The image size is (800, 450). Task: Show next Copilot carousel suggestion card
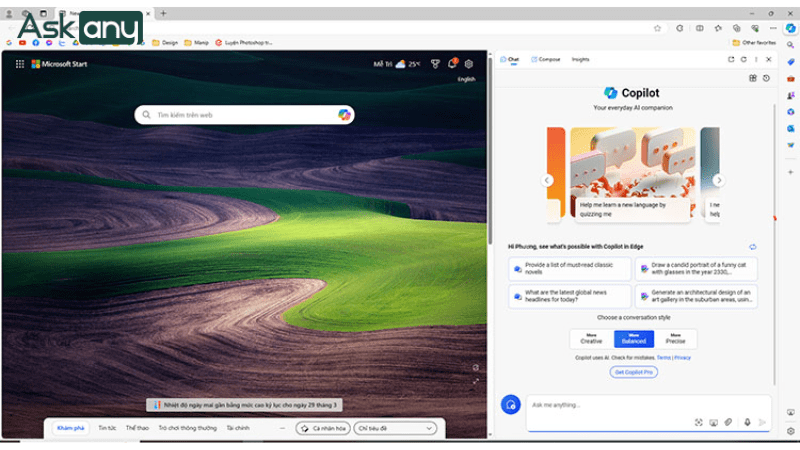point(718,180)
